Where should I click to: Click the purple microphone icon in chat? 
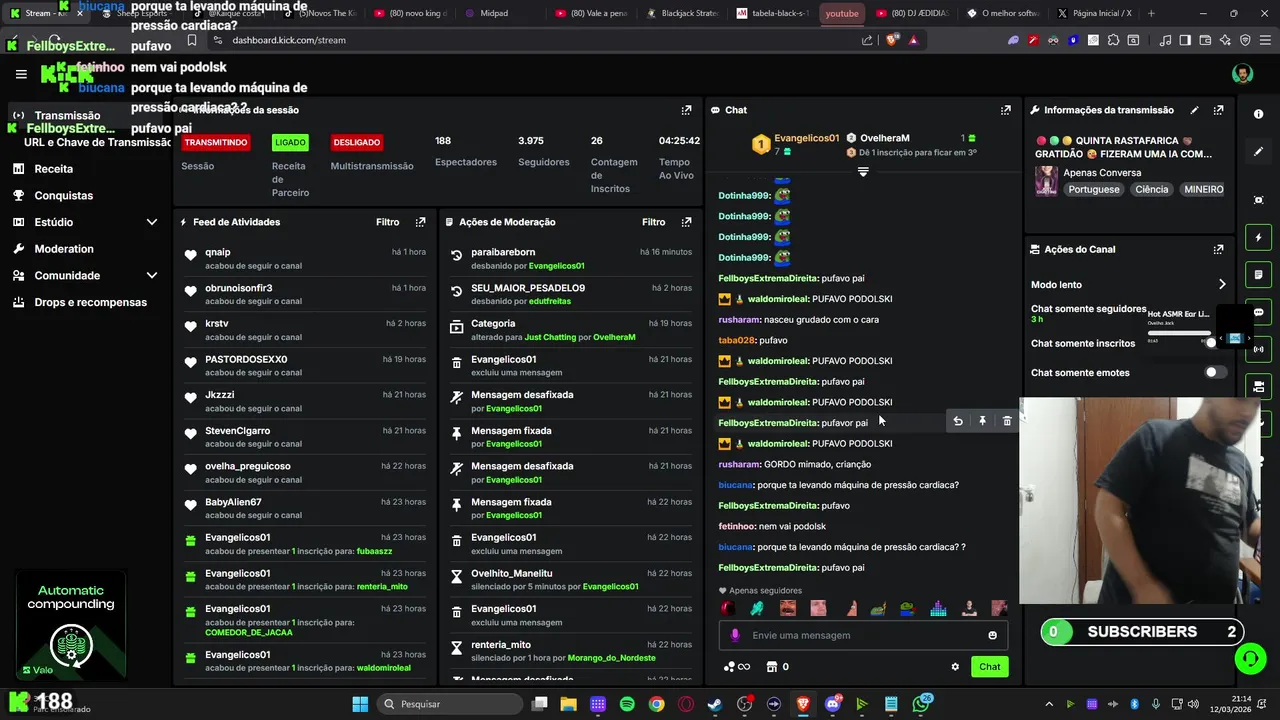tap(735, 635)
